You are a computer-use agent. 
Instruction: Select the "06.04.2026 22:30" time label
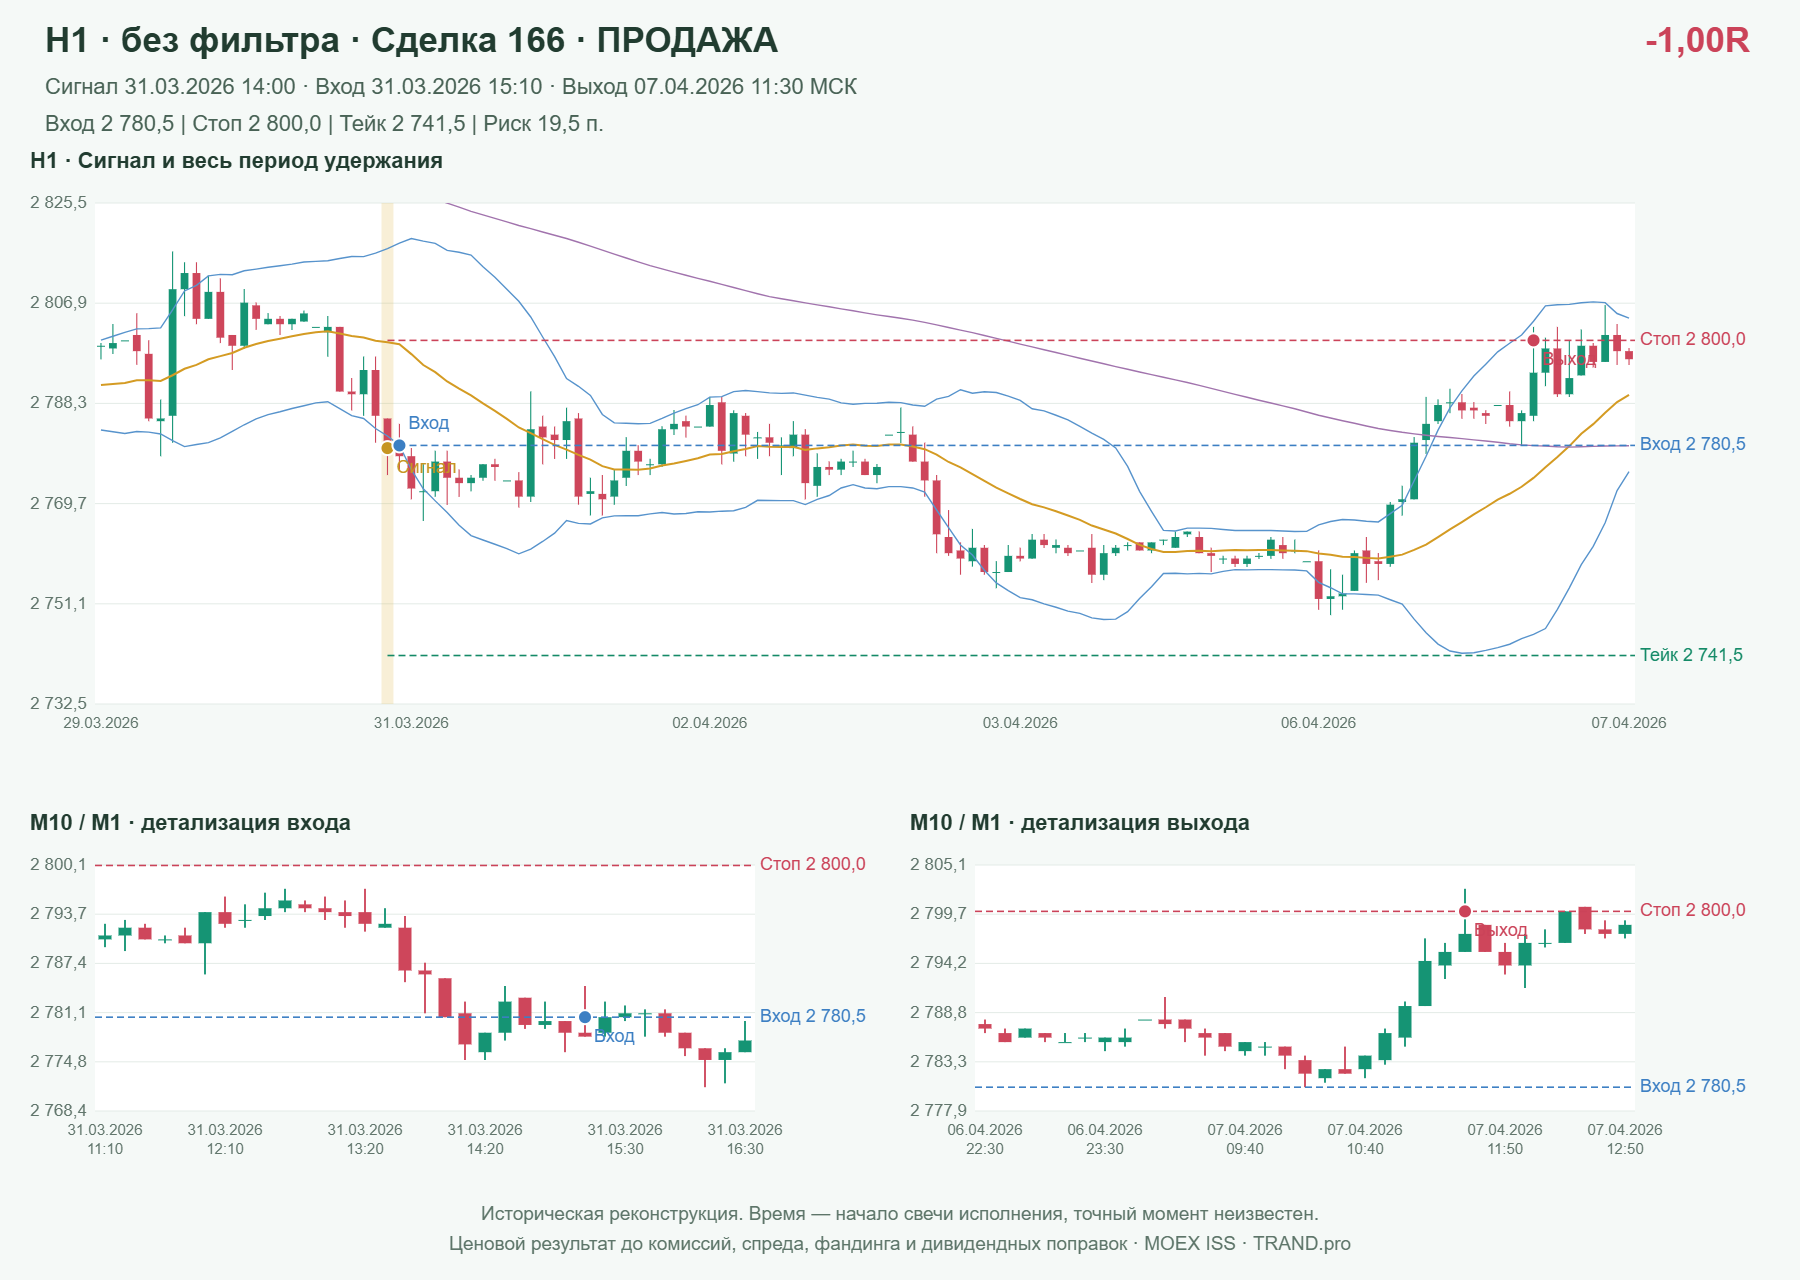click(x=985, y=1139)
